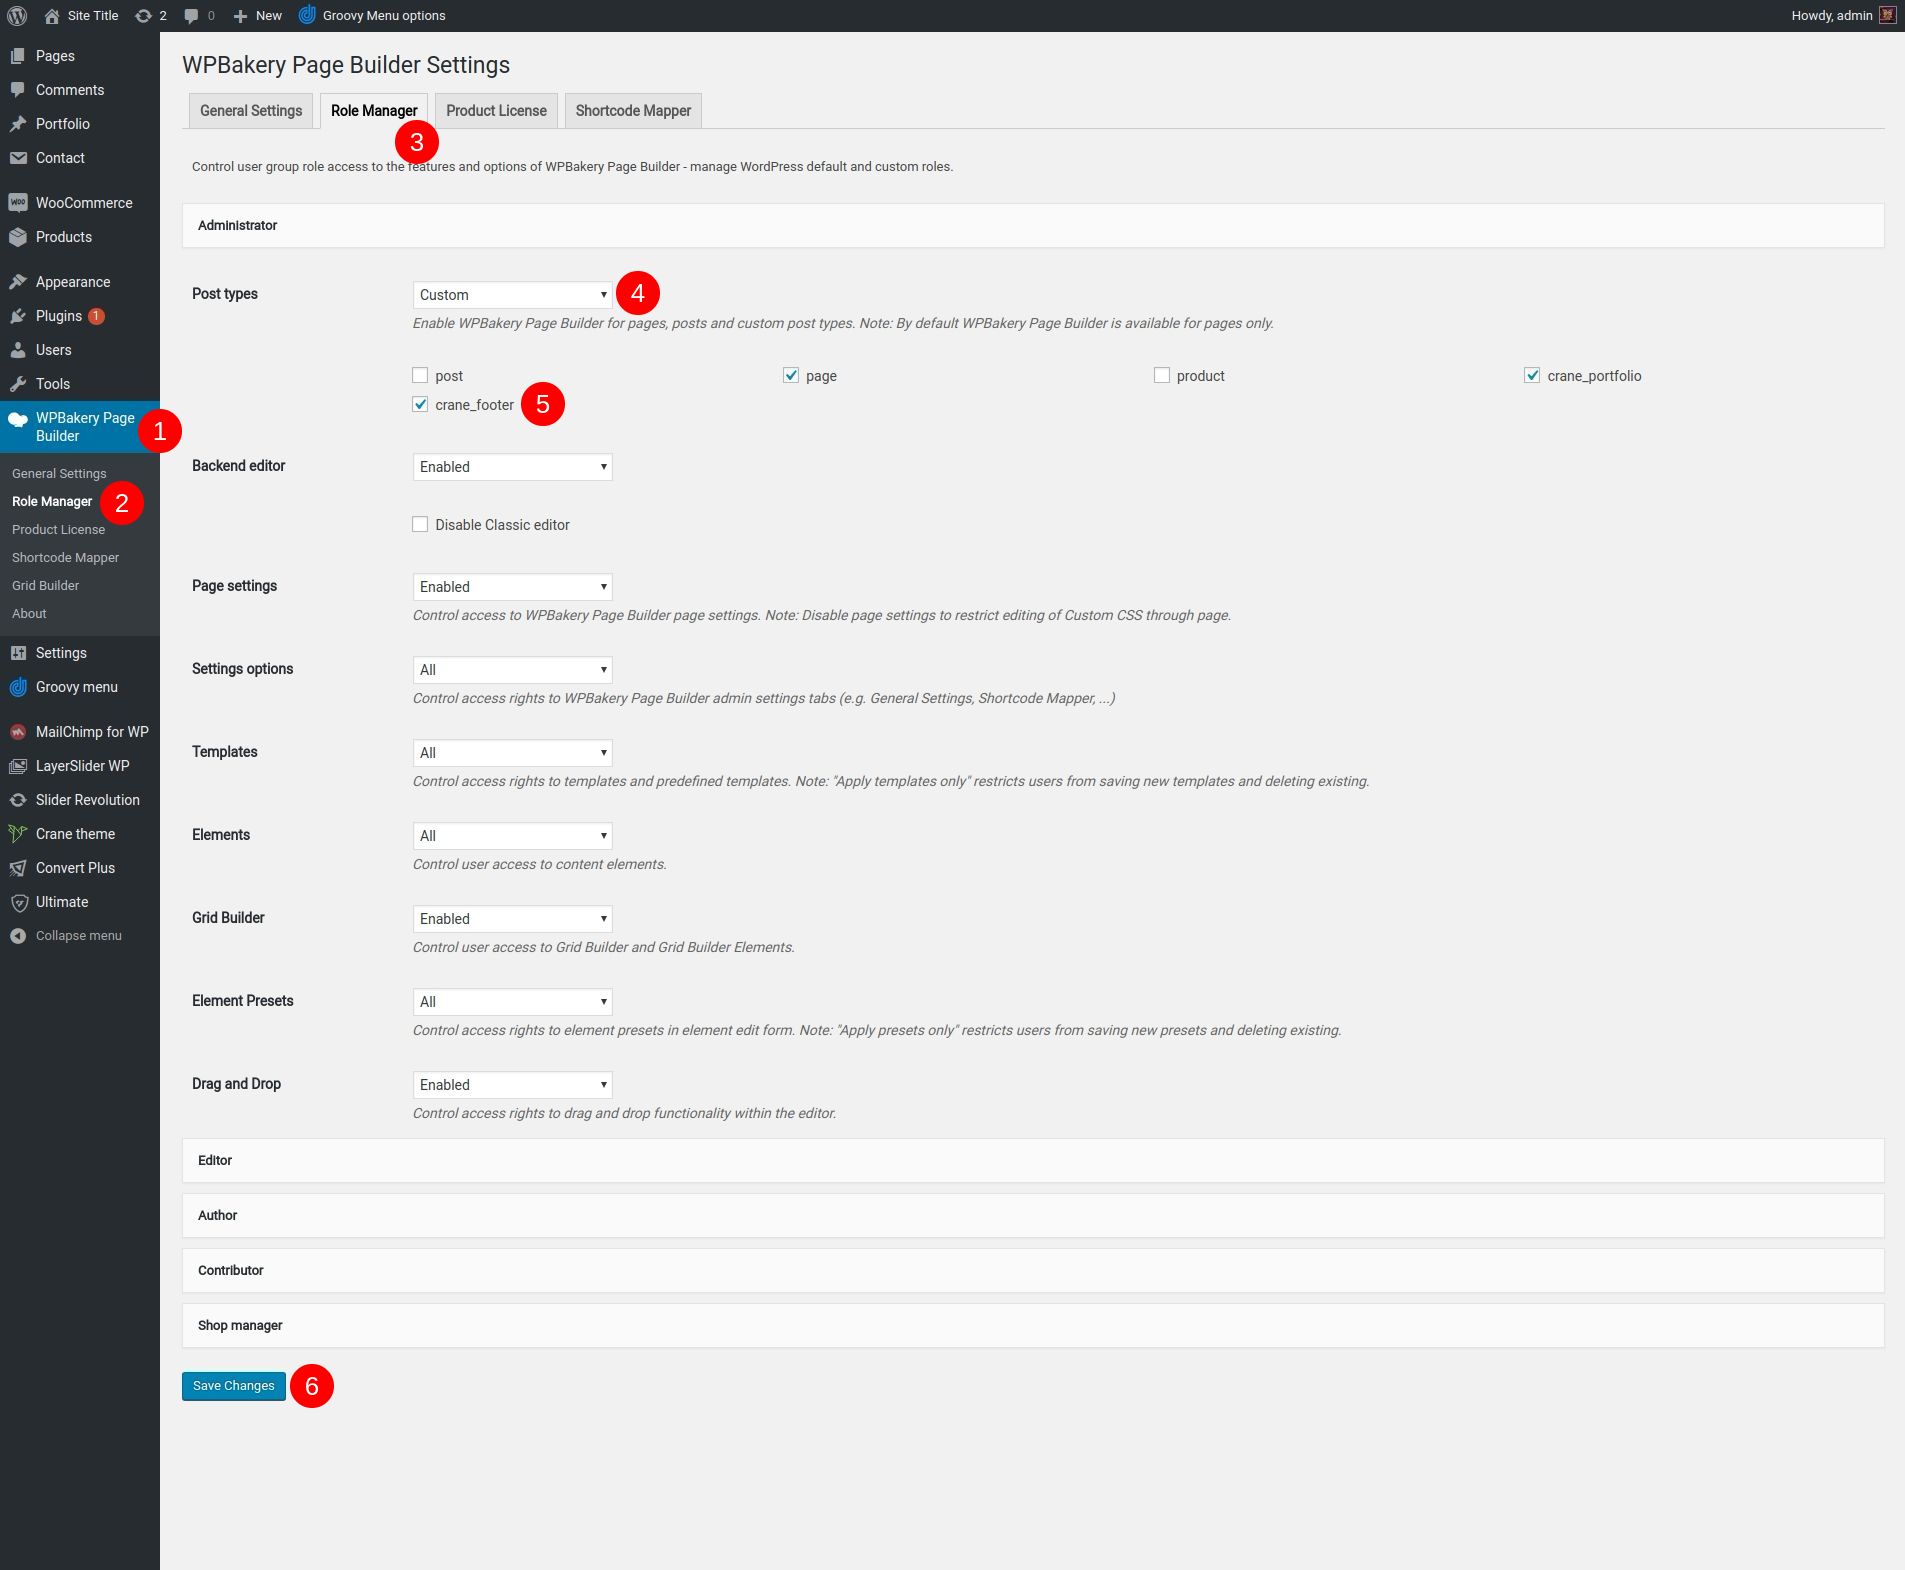
Task: Open Product License sidebar submenu link
Action: pyautogui.click(x=58, y=530)
